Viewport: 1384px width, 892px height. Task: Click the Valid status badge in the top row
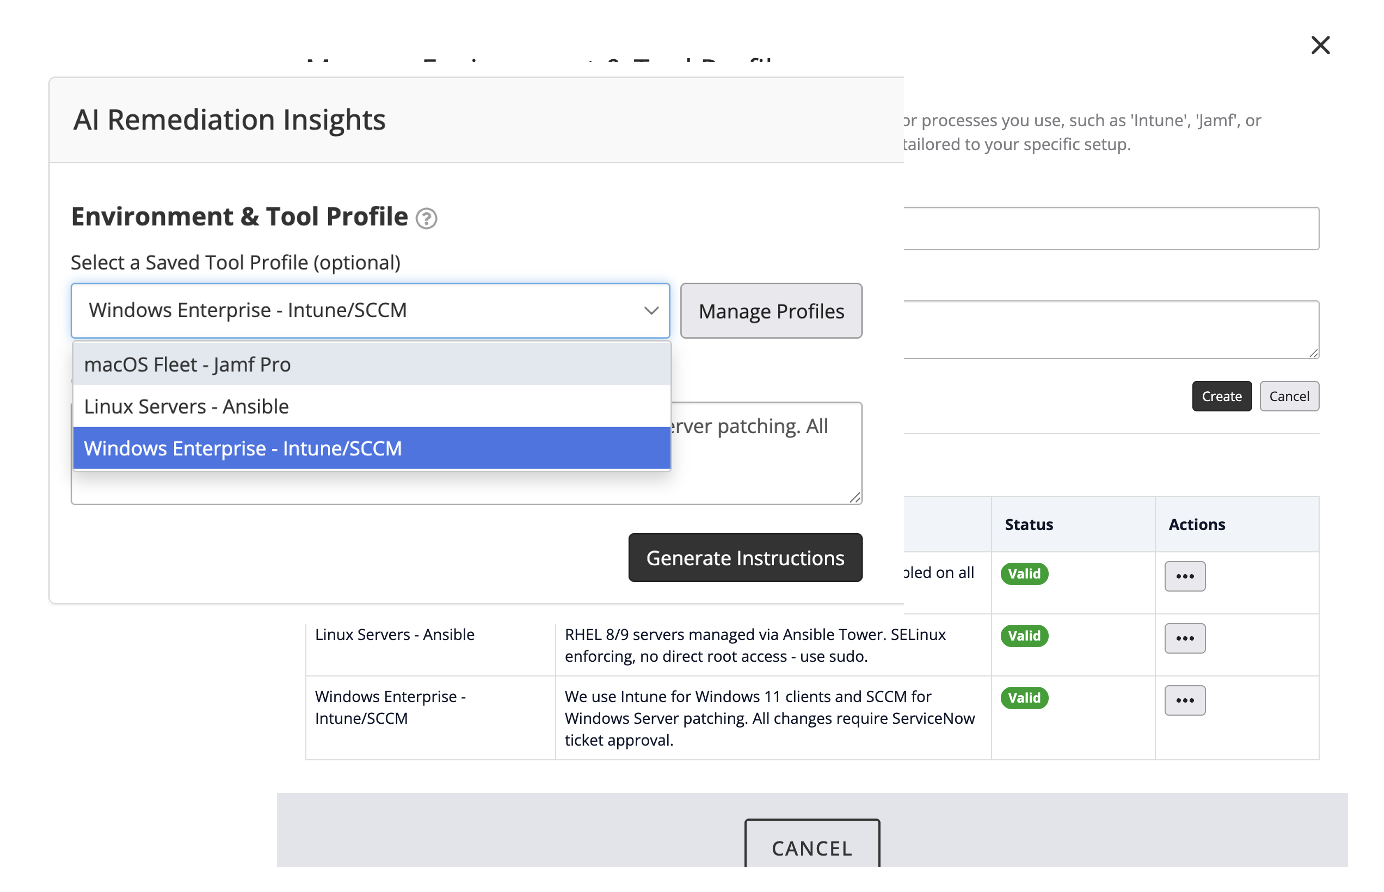tap(1024, 574)
